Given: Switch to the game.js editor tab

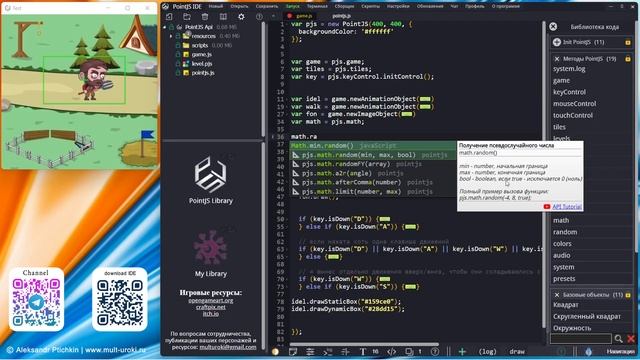Looking at the screenshot, I should point(303,16).
